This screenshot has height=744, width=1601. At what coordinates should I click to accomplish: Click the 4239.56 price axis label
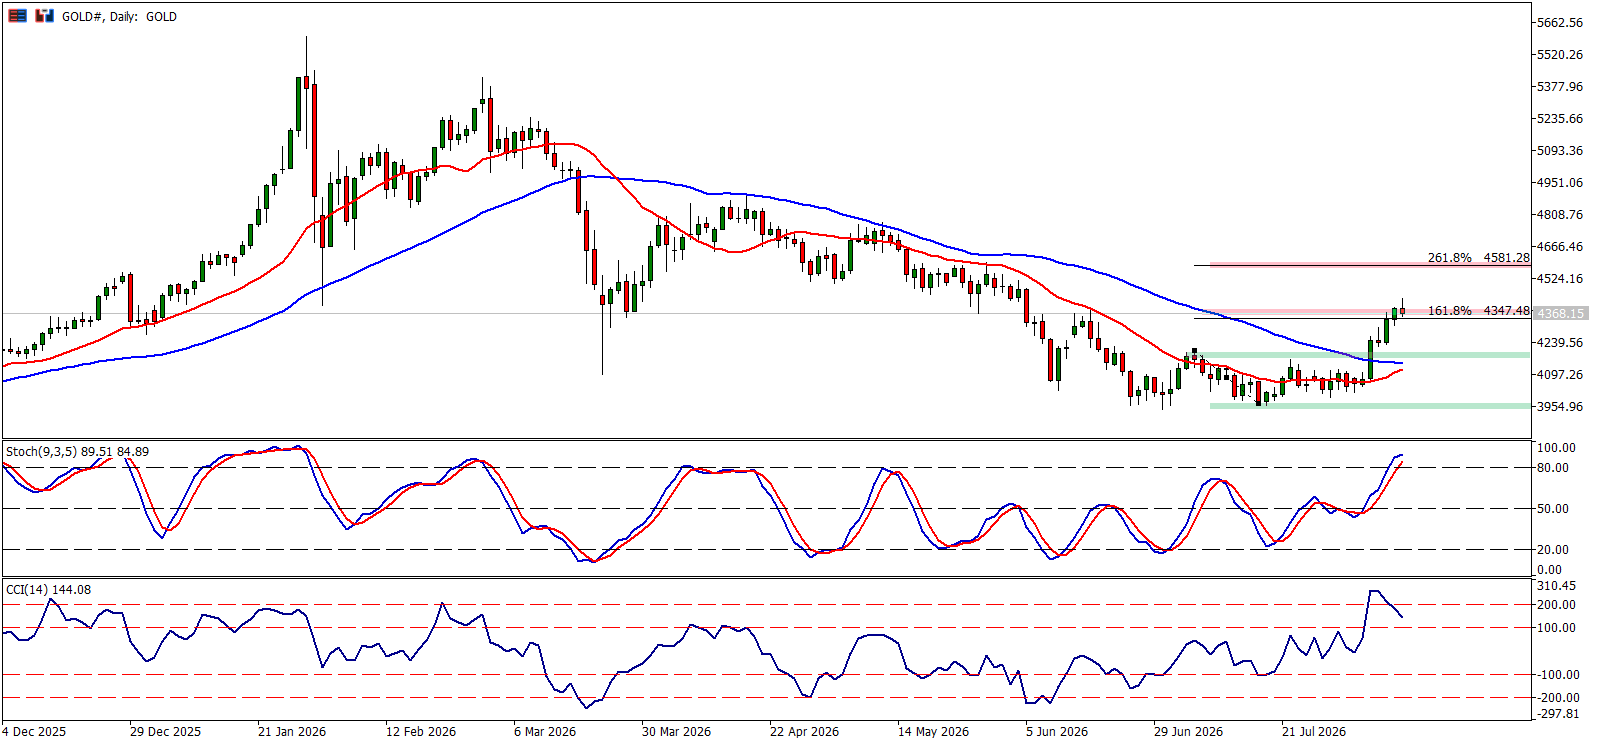click(1560, 343)
